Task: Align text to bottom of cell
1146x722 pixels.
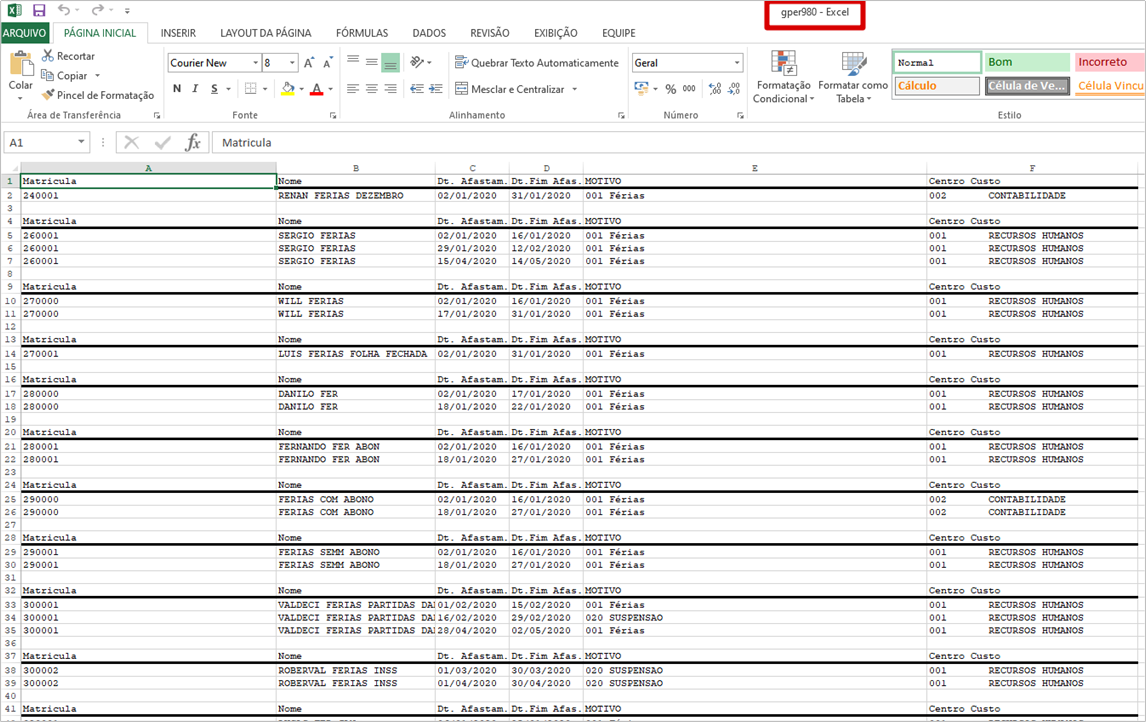Action: (391, 62)
